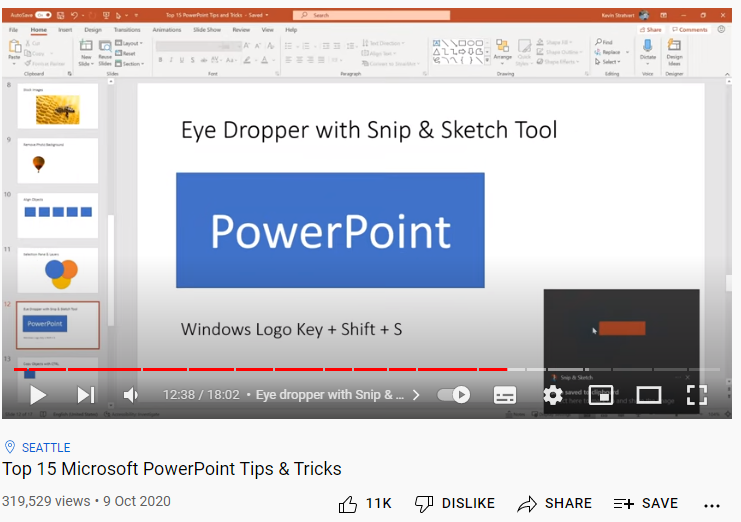Click the Dislike button
Screen dimensions: 741x522
pyautogui.click(x=453, y=503)
